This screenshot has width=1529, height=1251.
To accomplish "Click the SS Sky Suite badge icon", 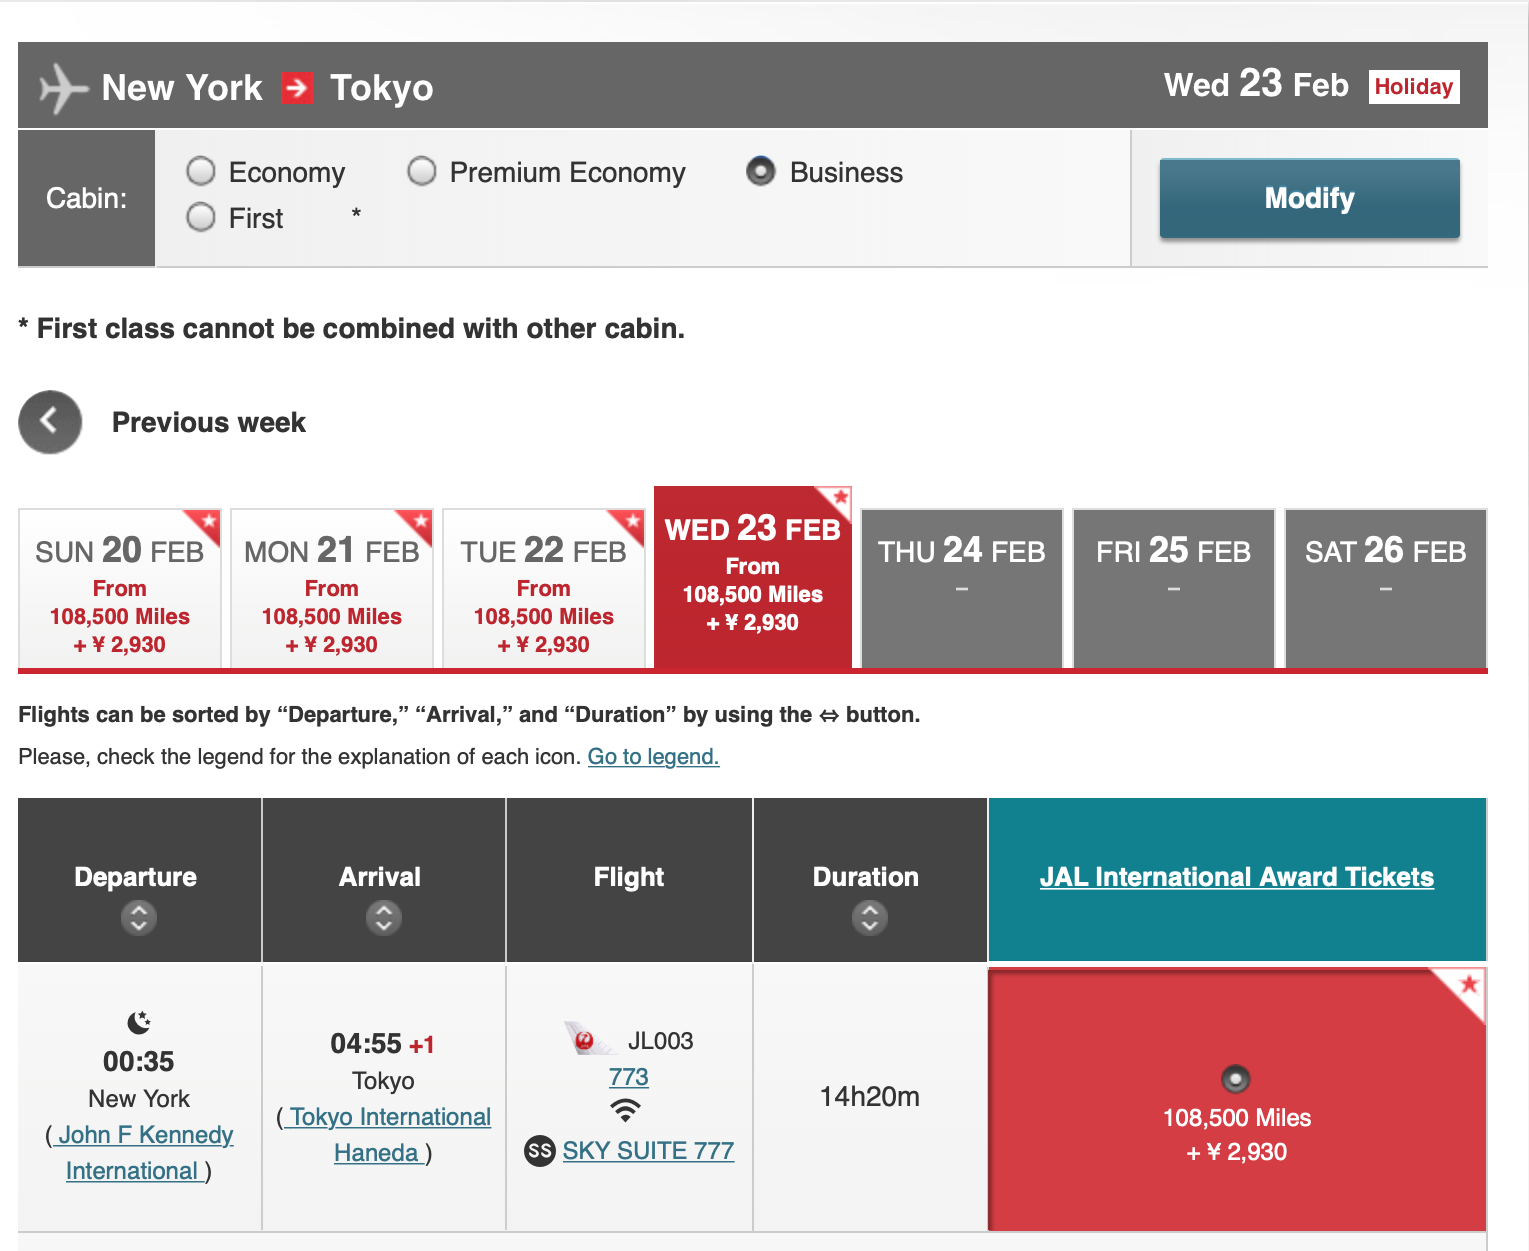I will click(540, 1151).
